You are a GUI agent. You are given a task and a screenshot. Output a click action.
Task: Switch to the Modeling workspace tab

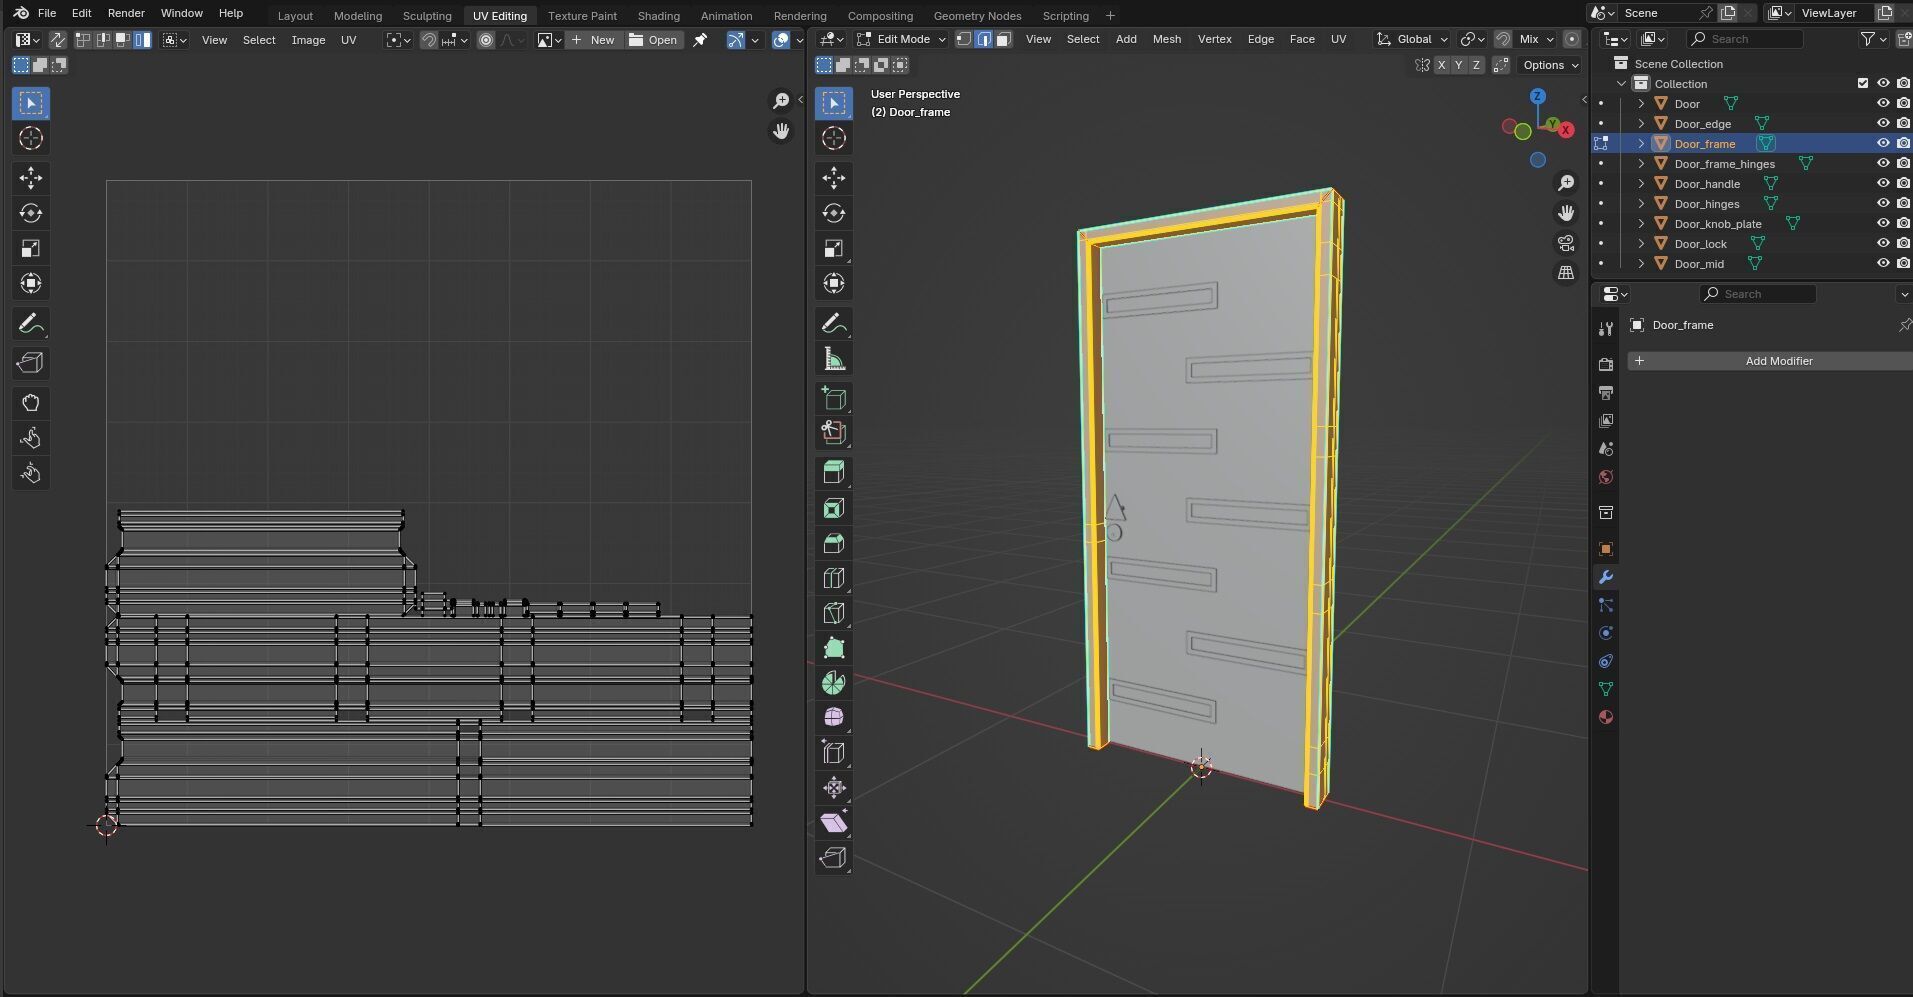tap(358, 15)
